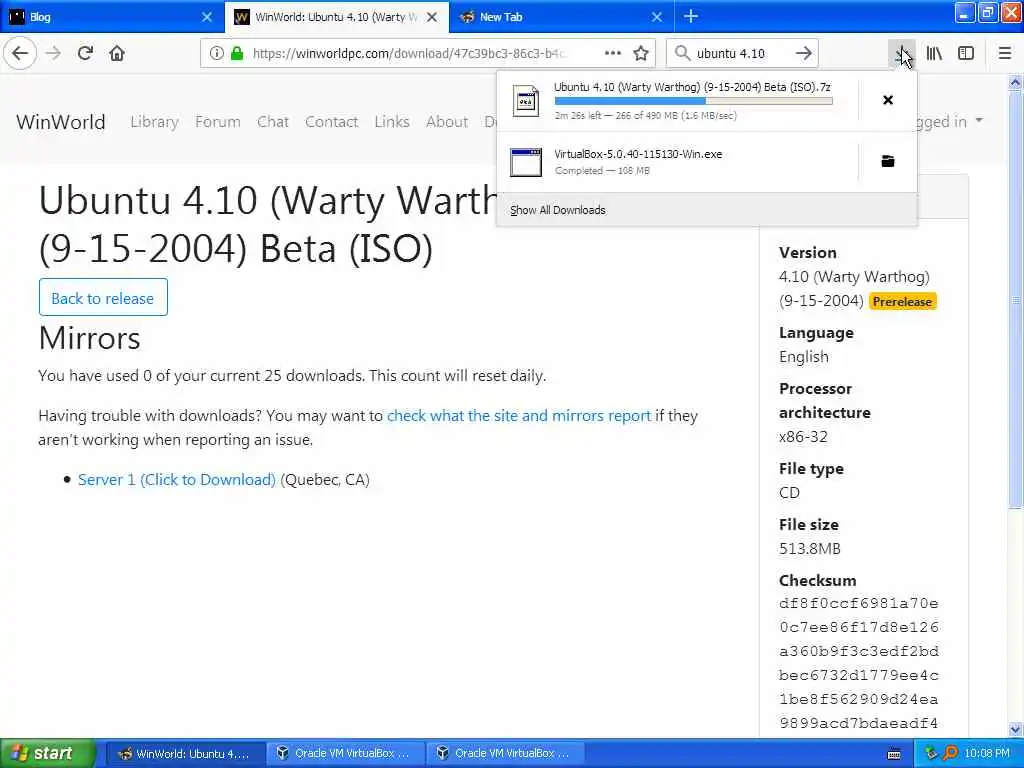Click the ubuntu 4.10 search field
The height and width of the screenshot is (768, 1024).
(x=741, y=53)
